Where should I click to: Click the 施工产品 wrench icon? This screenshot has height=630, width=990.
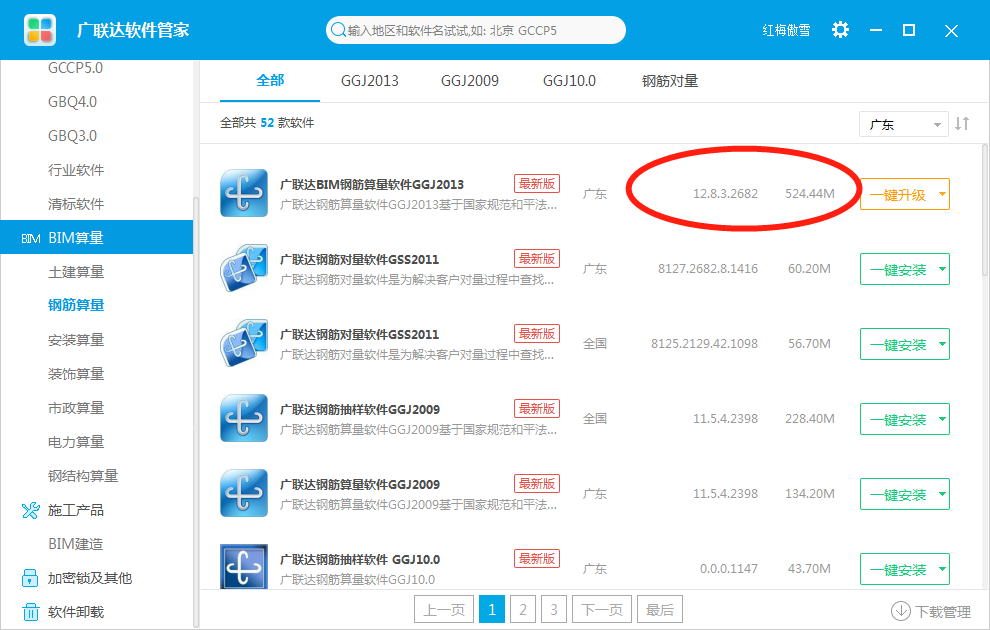(x=30, y=510)
